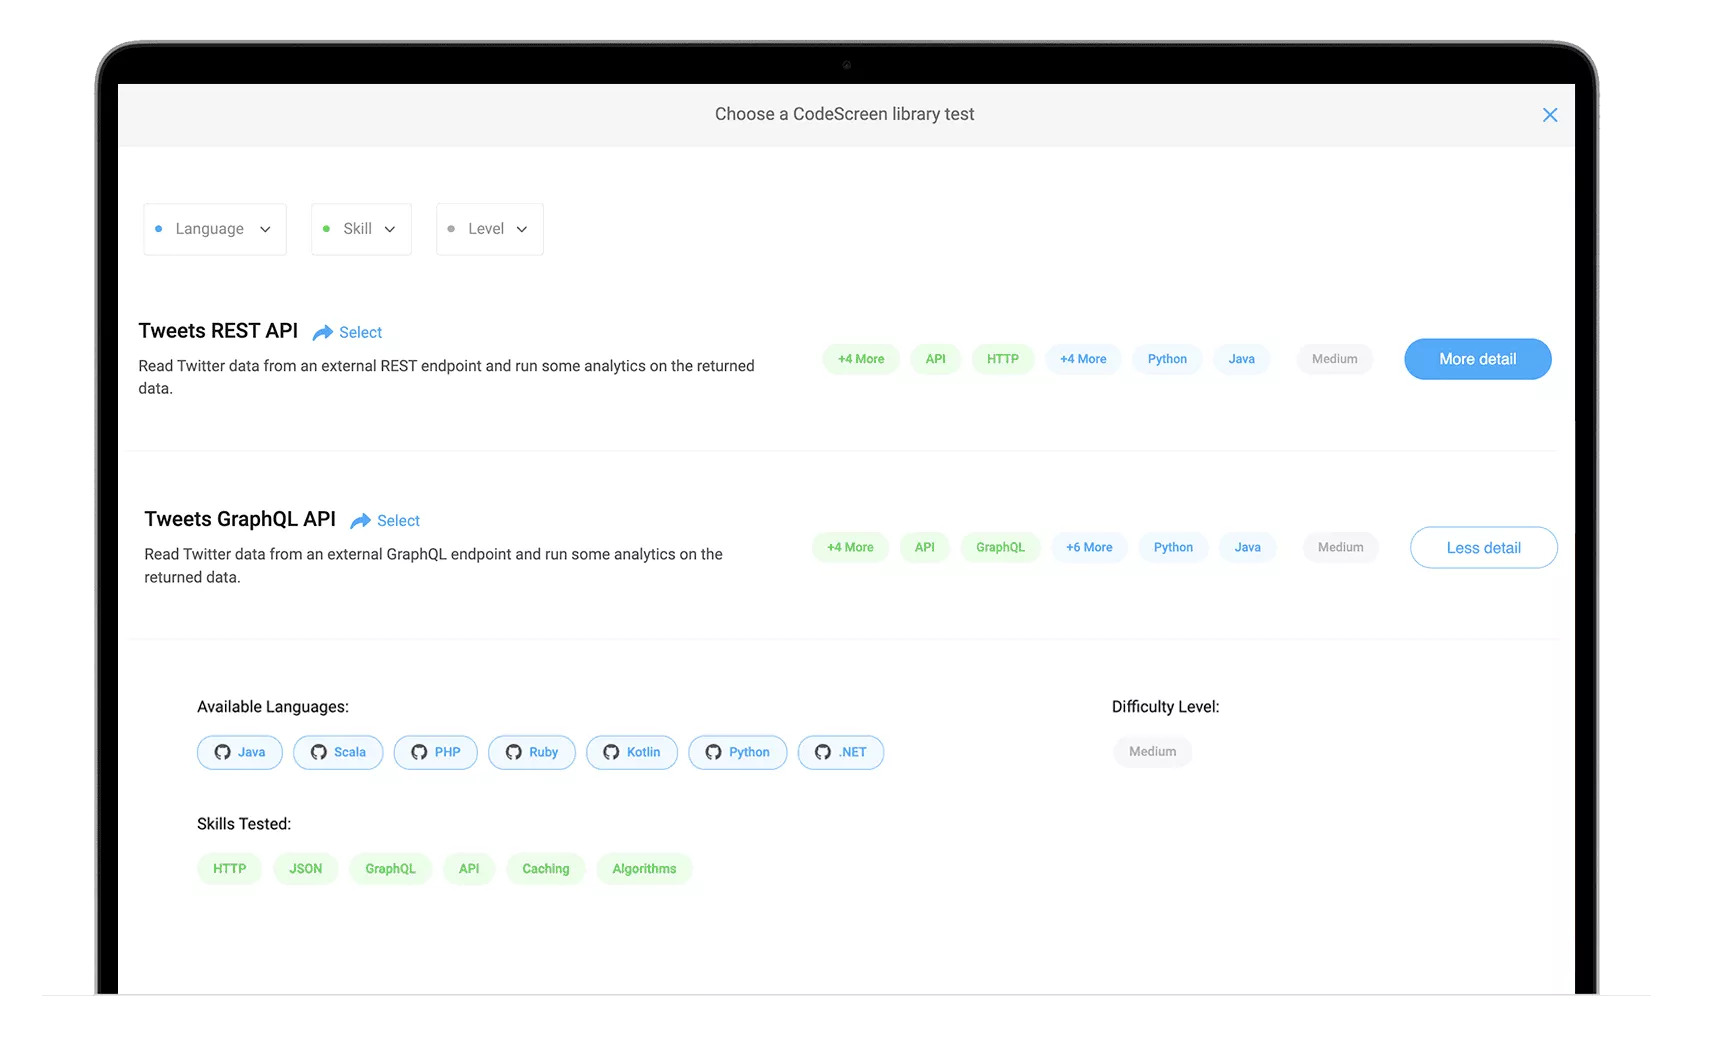Pick the .NET language badge
This screenshot has width=1724, height=1045.
[x=841, y=752]
